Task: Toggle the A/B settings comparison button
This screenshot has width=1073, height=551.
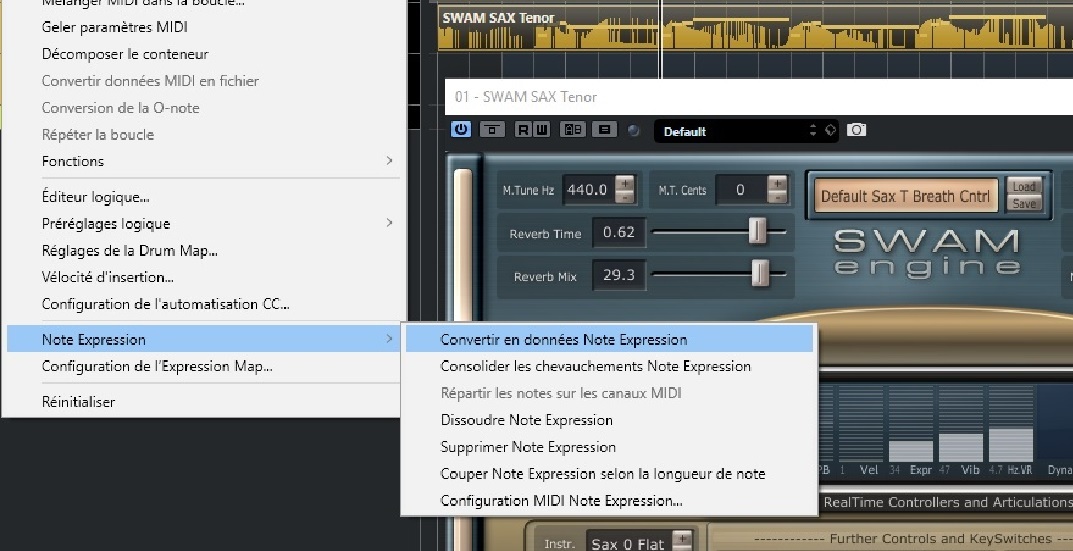Action: coord(573,129)
